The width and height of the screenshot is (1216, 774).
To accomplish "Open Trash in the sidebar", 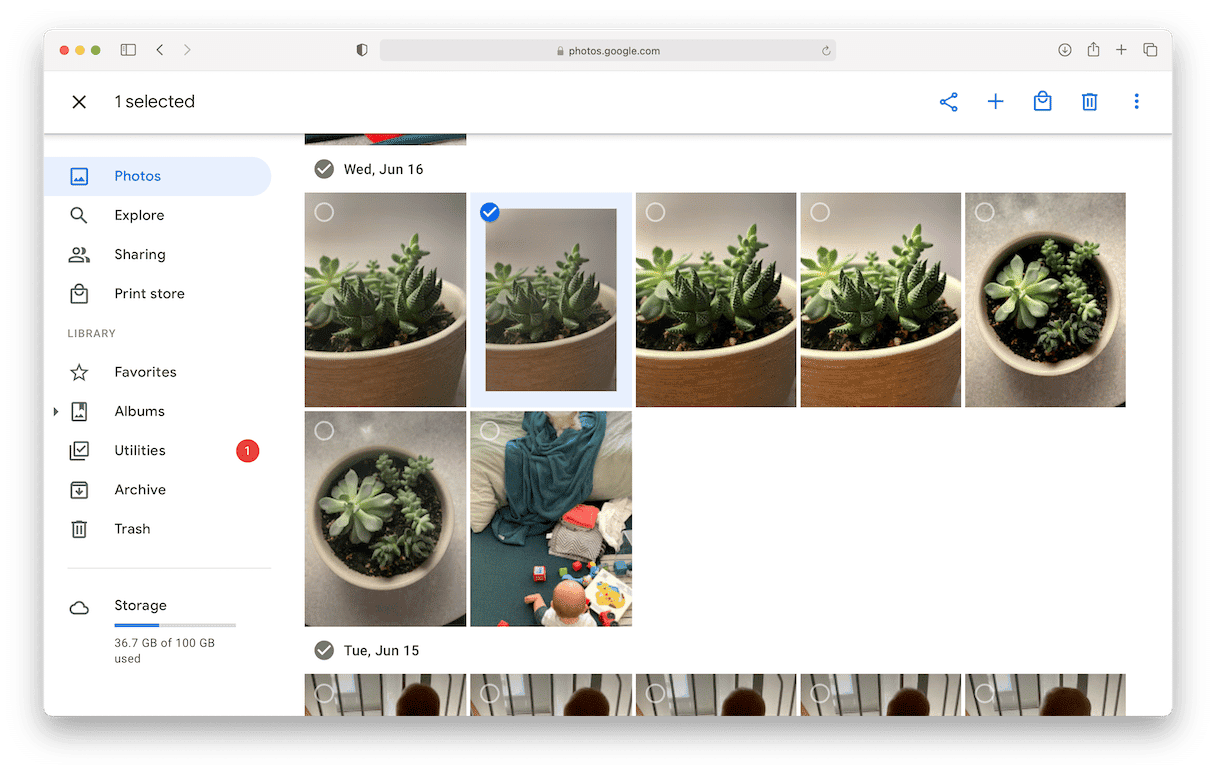I will [132, 529].
